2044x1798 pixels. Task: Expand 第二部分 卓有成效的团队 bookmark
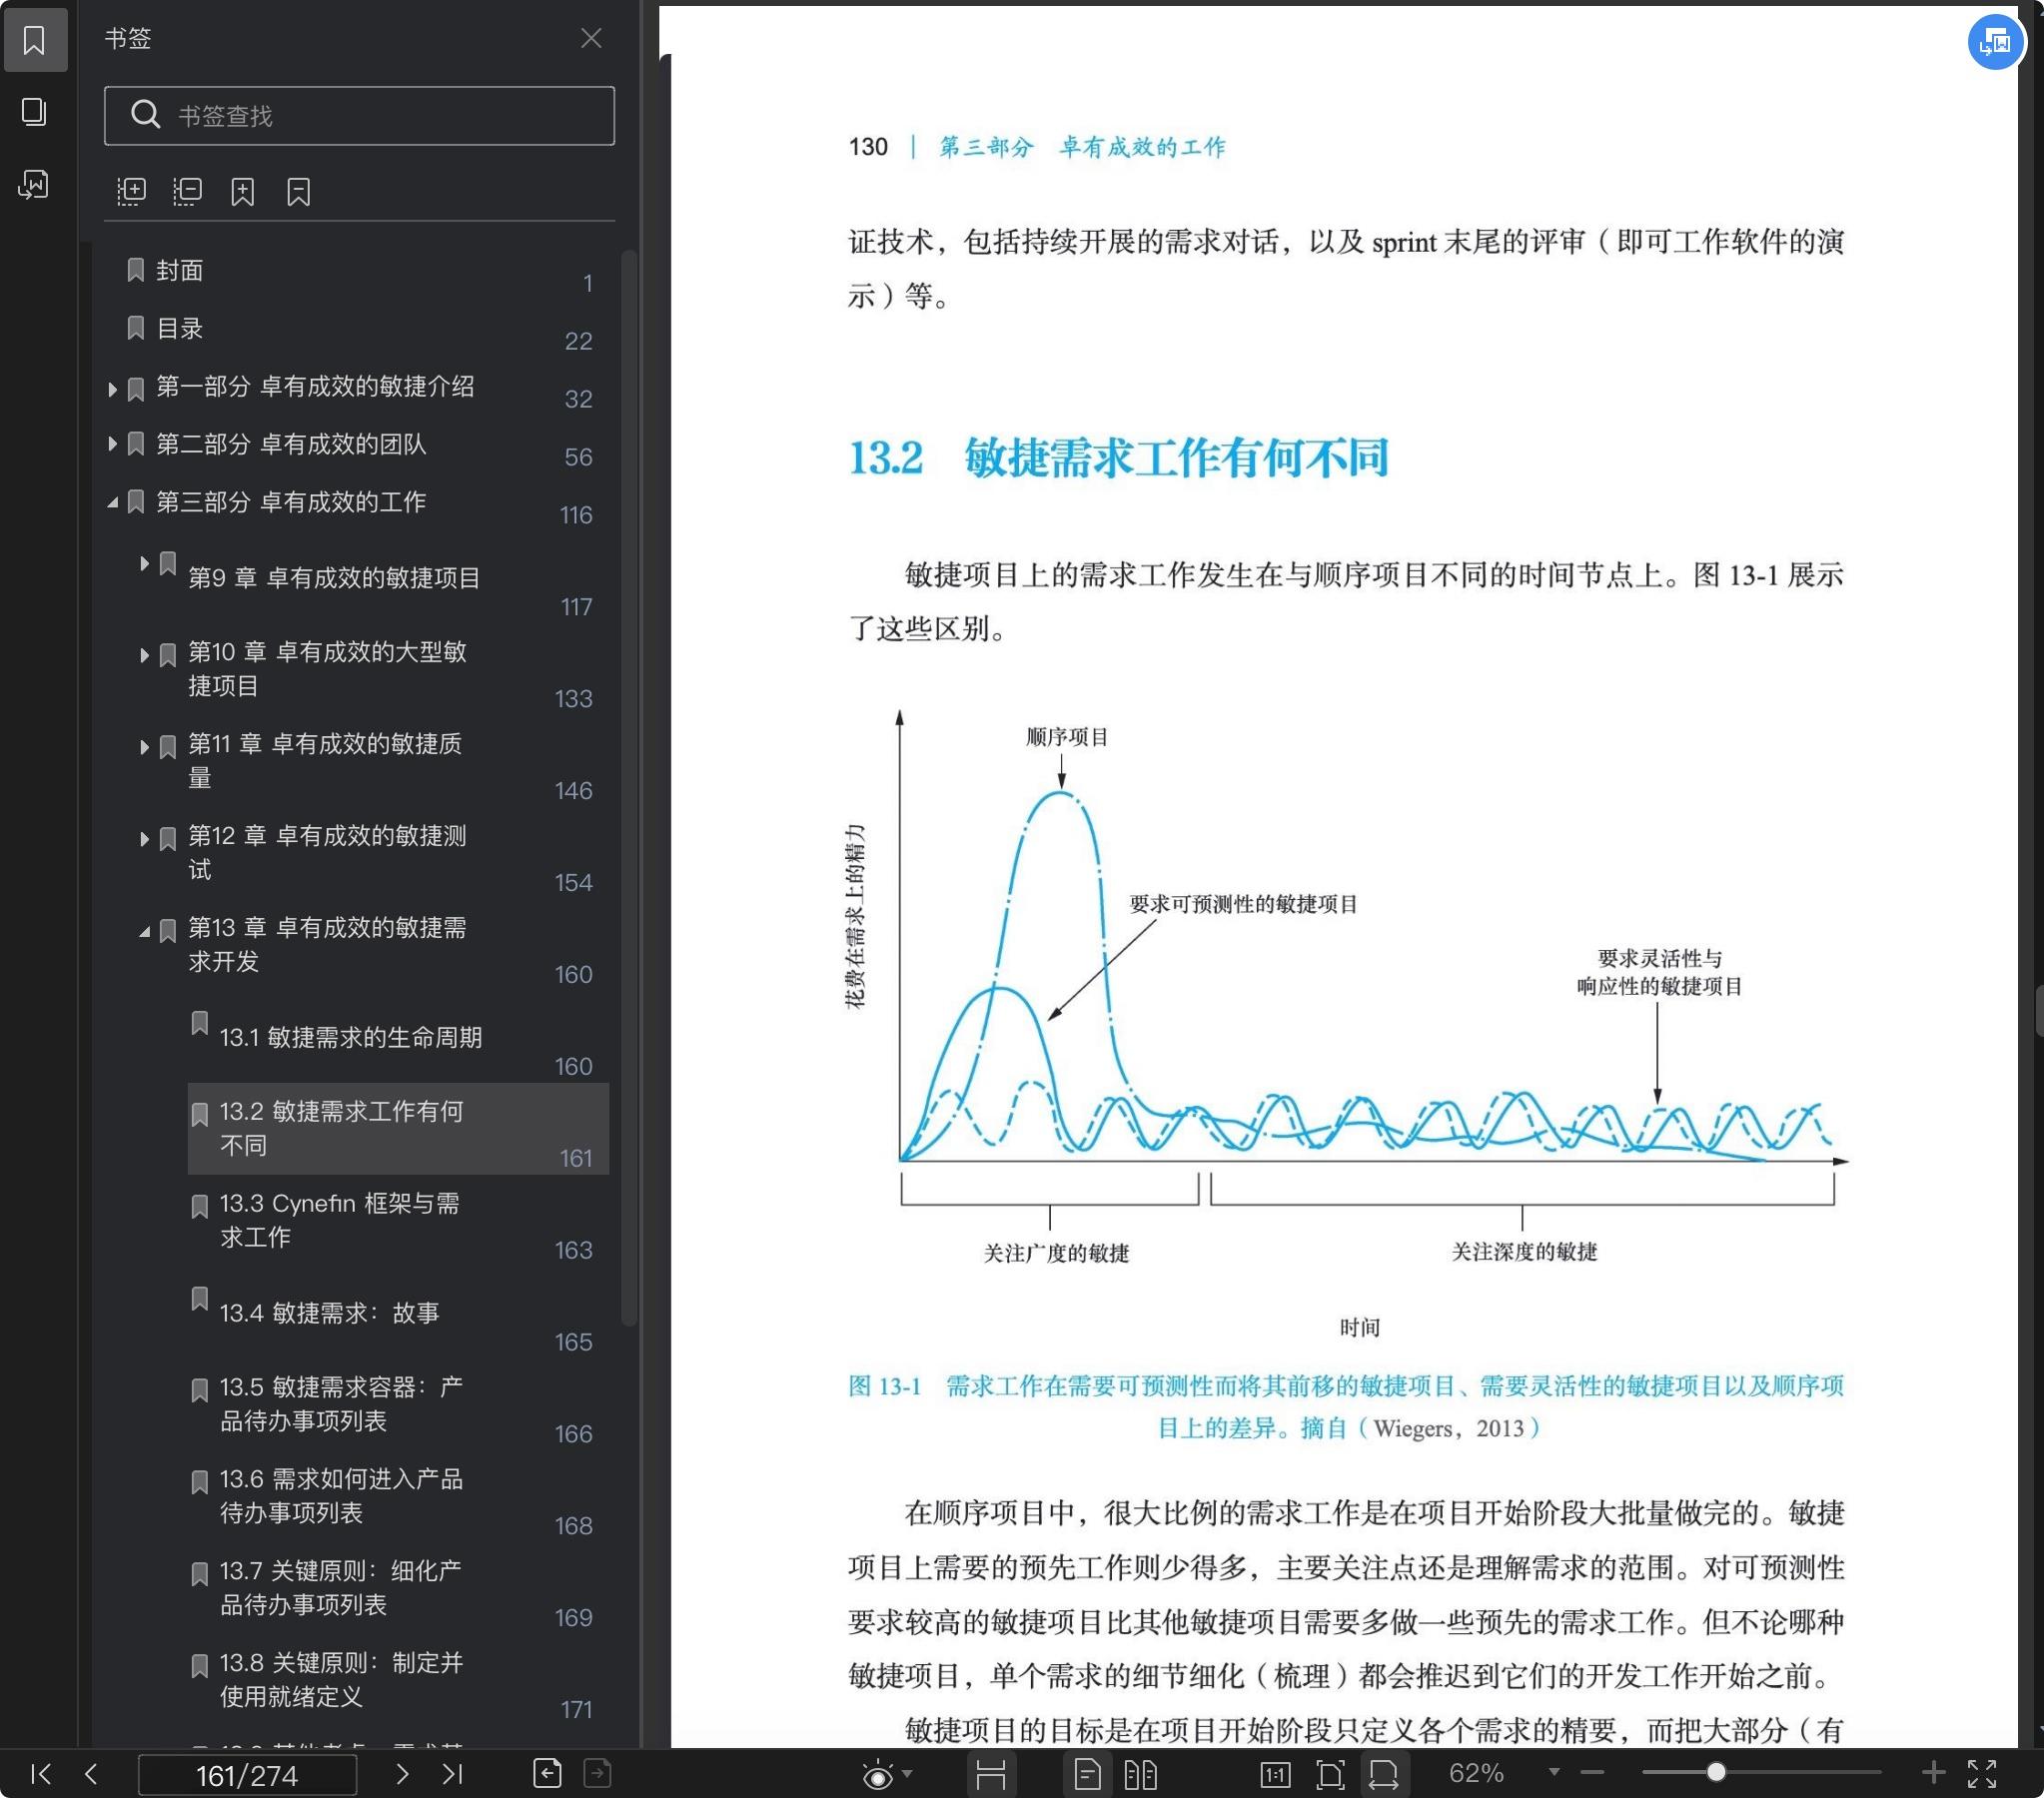click(112, 444)
